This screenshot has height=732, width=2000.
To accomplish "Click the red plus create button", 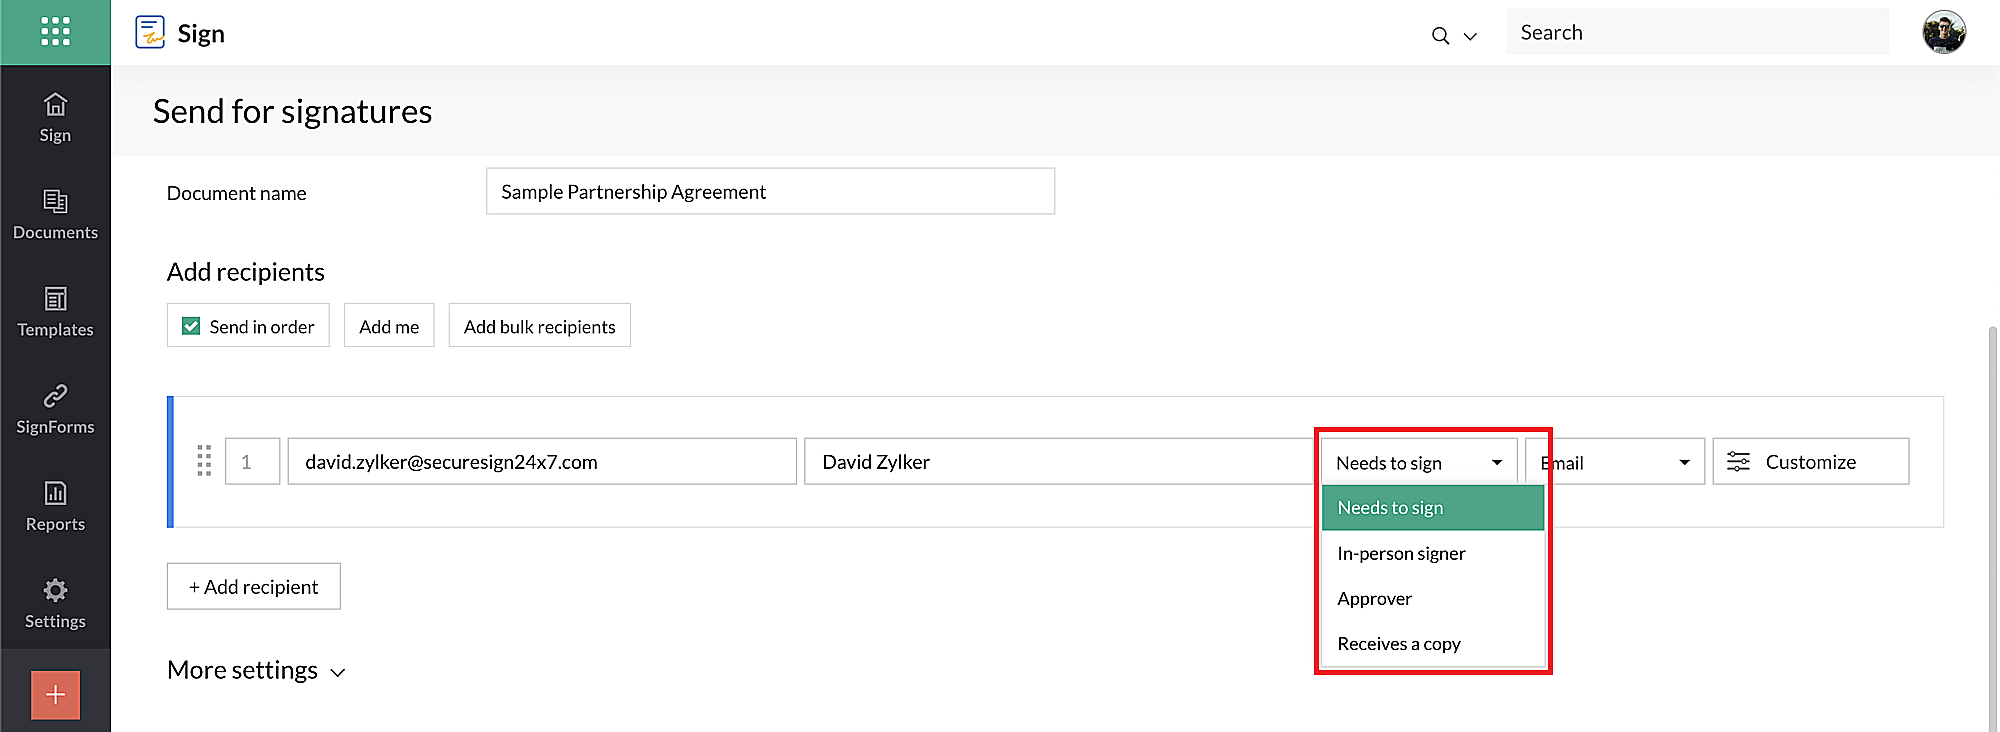I will click(x=55, y=694).
